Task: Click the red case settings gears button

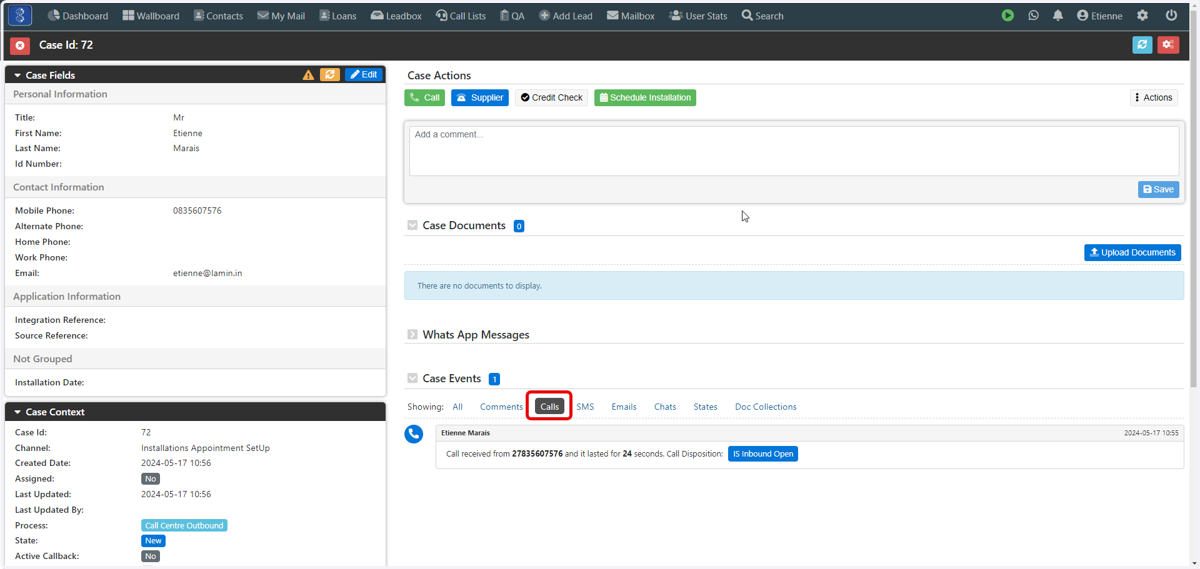Action: (1168, 45)
